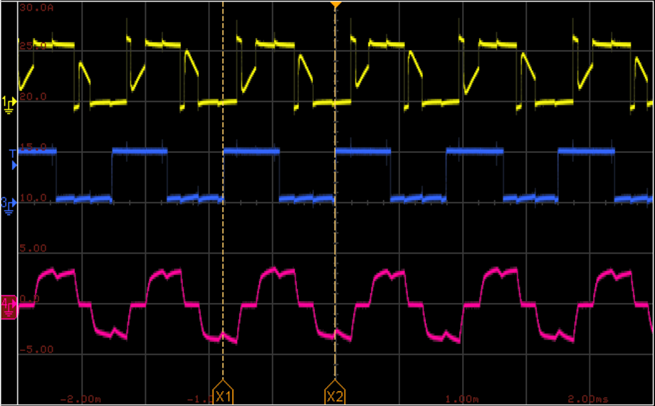The image size is (655, 406).
Task: Select the X2 cursor label
Action: (335, 396)
